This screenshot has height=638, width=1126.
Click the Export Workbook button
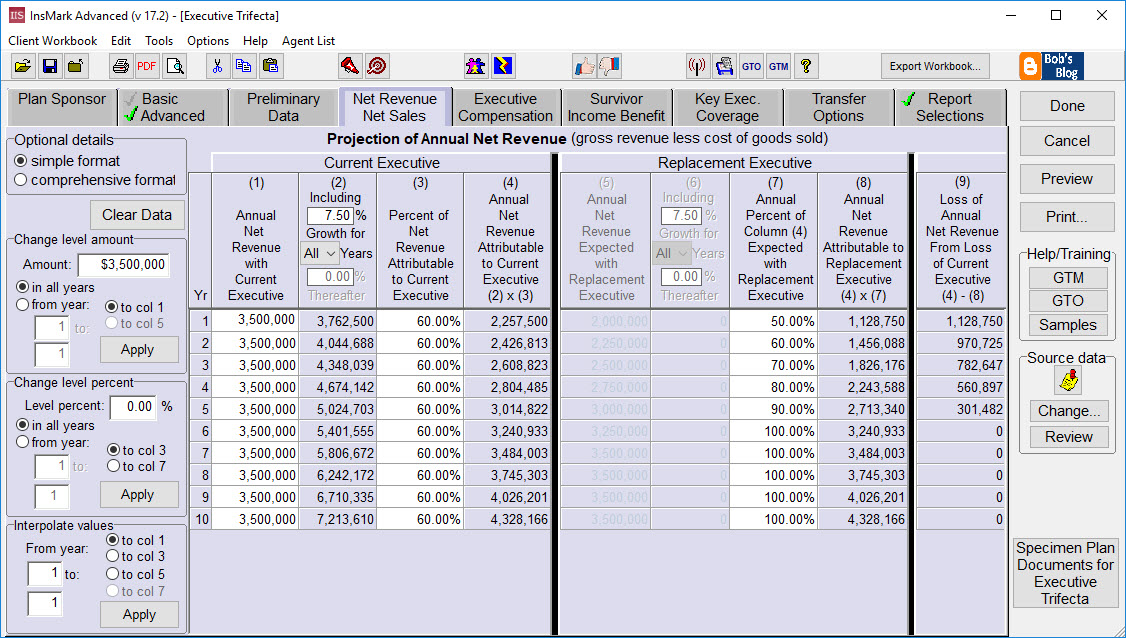pyautogui.click(x=934, y=66)
